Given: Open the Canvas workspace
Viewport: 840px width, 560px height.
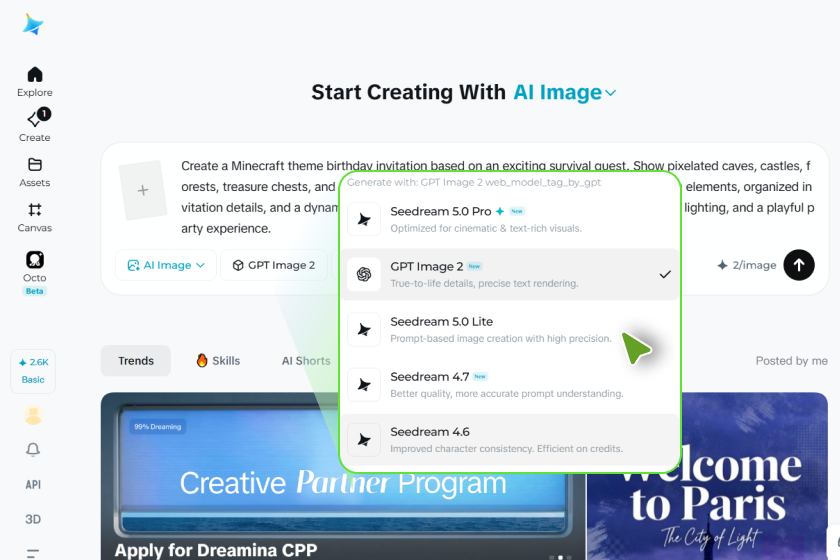Looking at the screenshot, I should [x=35, y=216].
